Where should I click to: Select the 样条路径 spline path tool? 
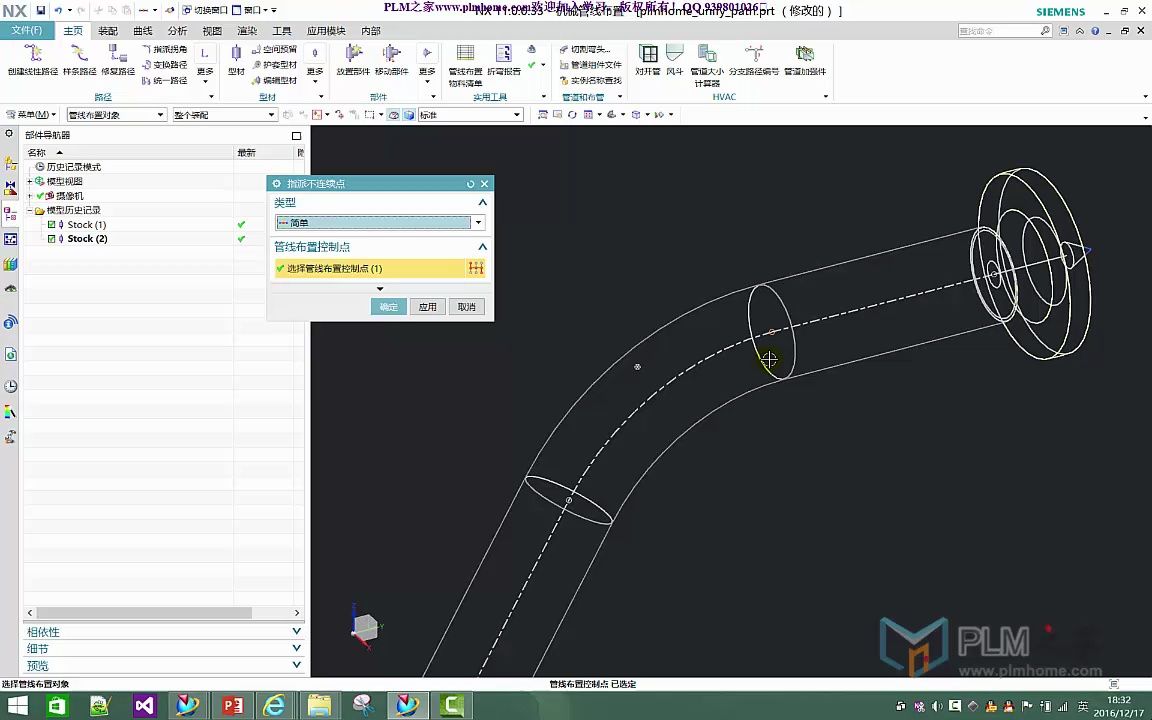click(x=79, y=59)
